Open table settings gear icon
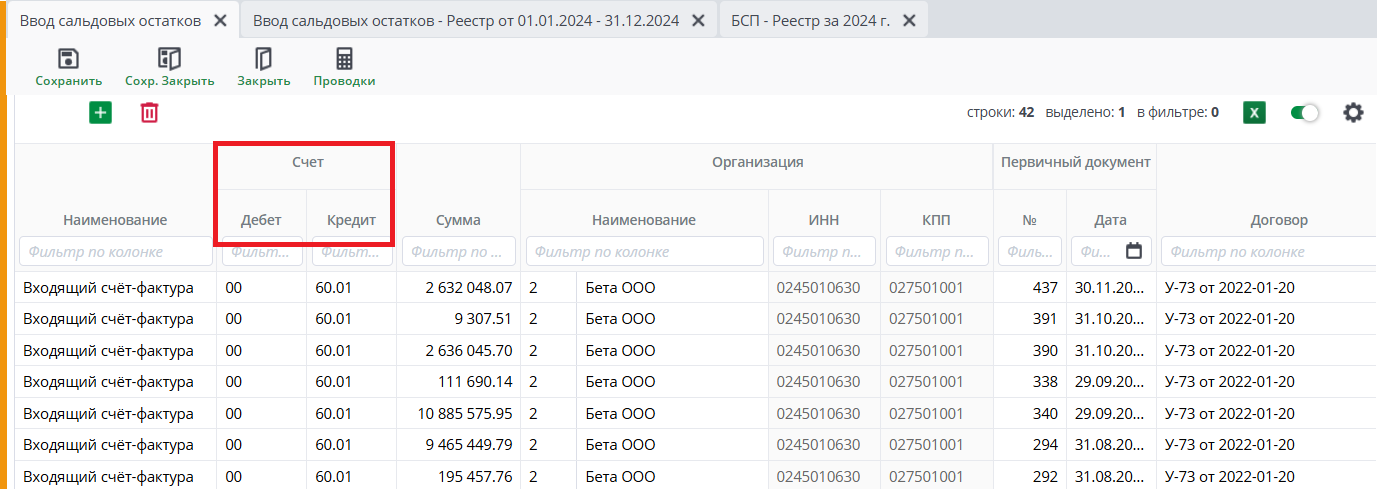This screenshot has height=489, width=1377. coord(1353,113)
